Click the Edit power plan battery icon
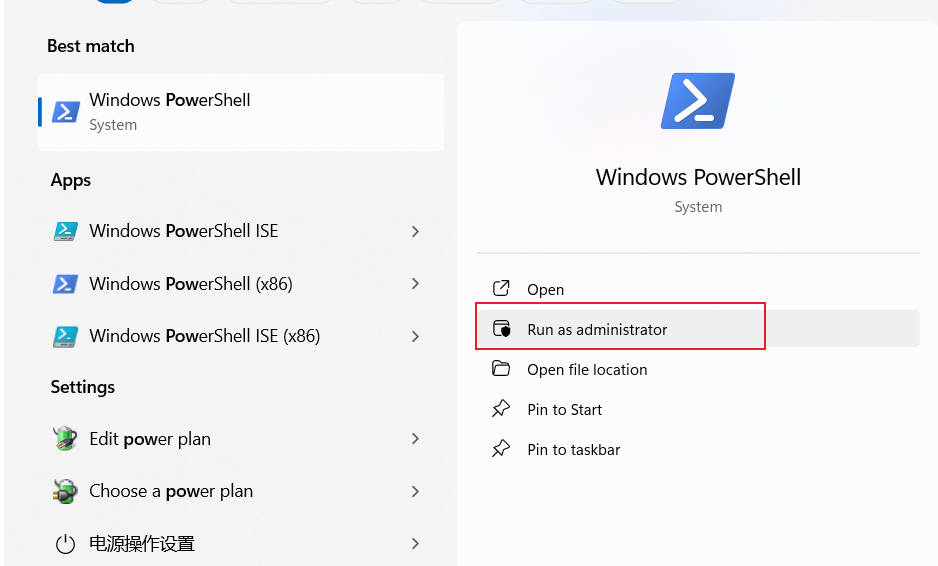This screenshot has width=938, height=566. (66, 439)
